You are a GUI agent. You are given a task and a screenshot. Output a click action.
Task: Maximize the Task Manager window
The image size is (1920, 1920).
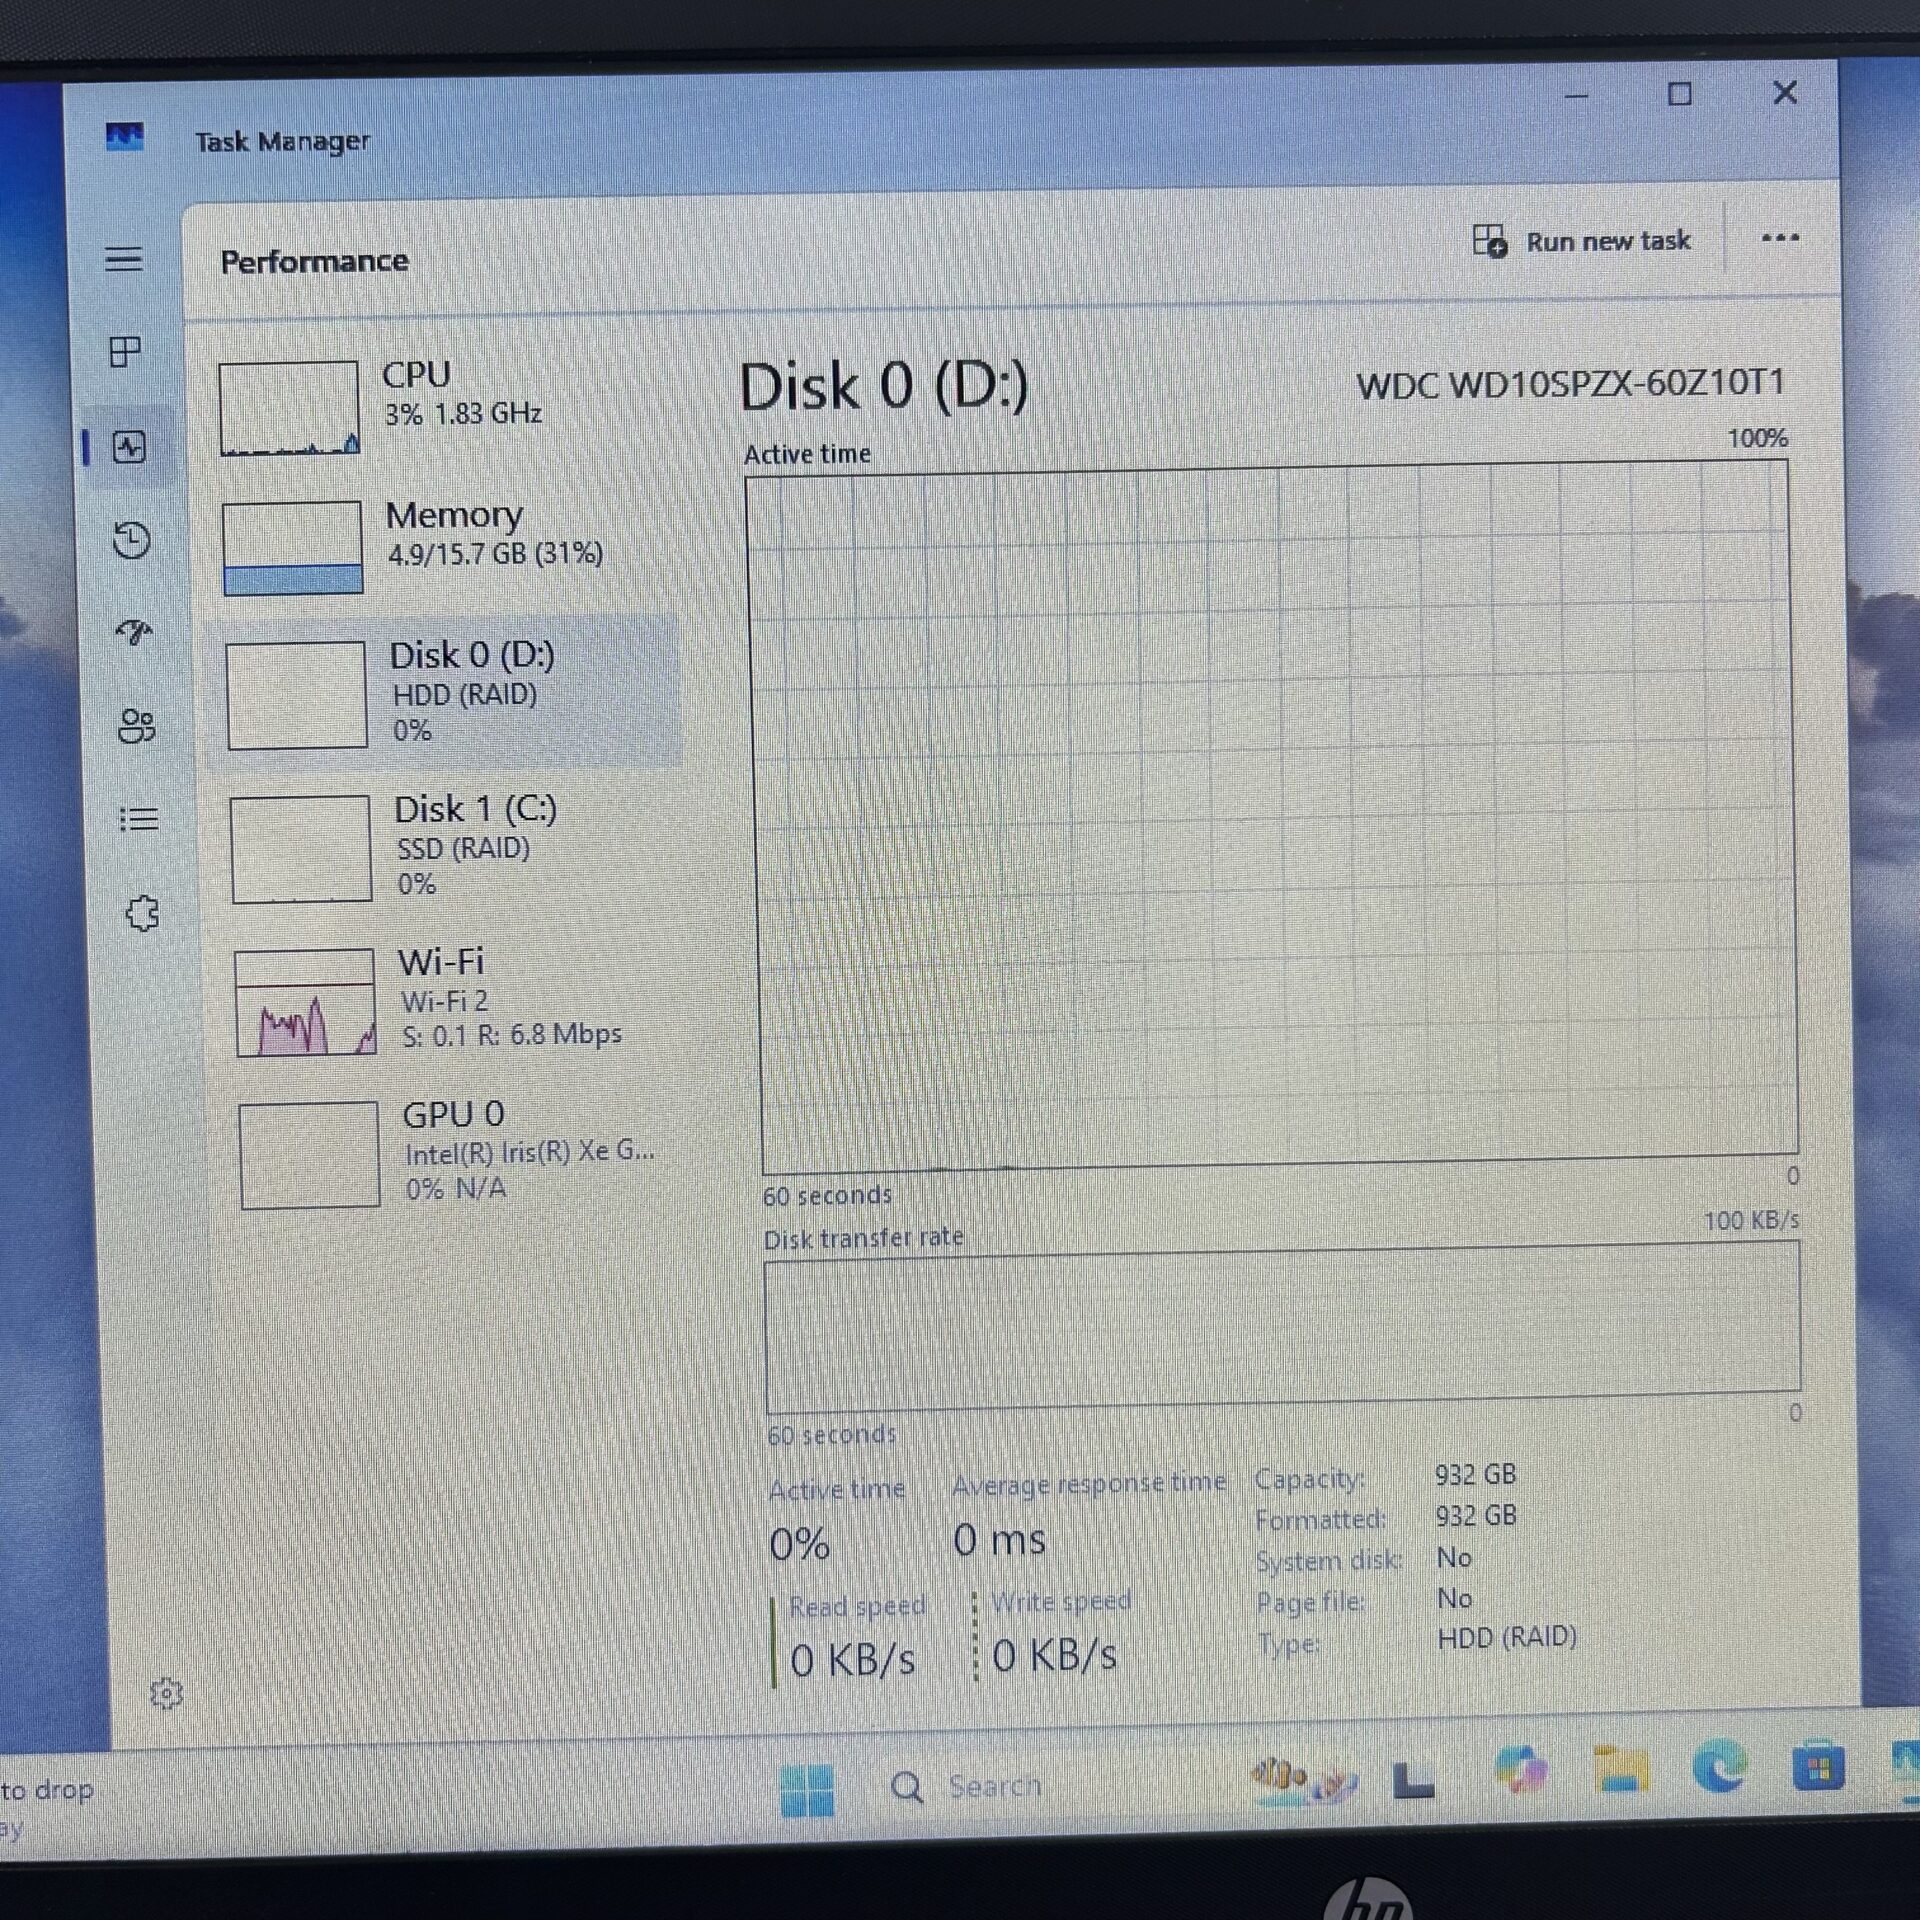pos(1680,94)
